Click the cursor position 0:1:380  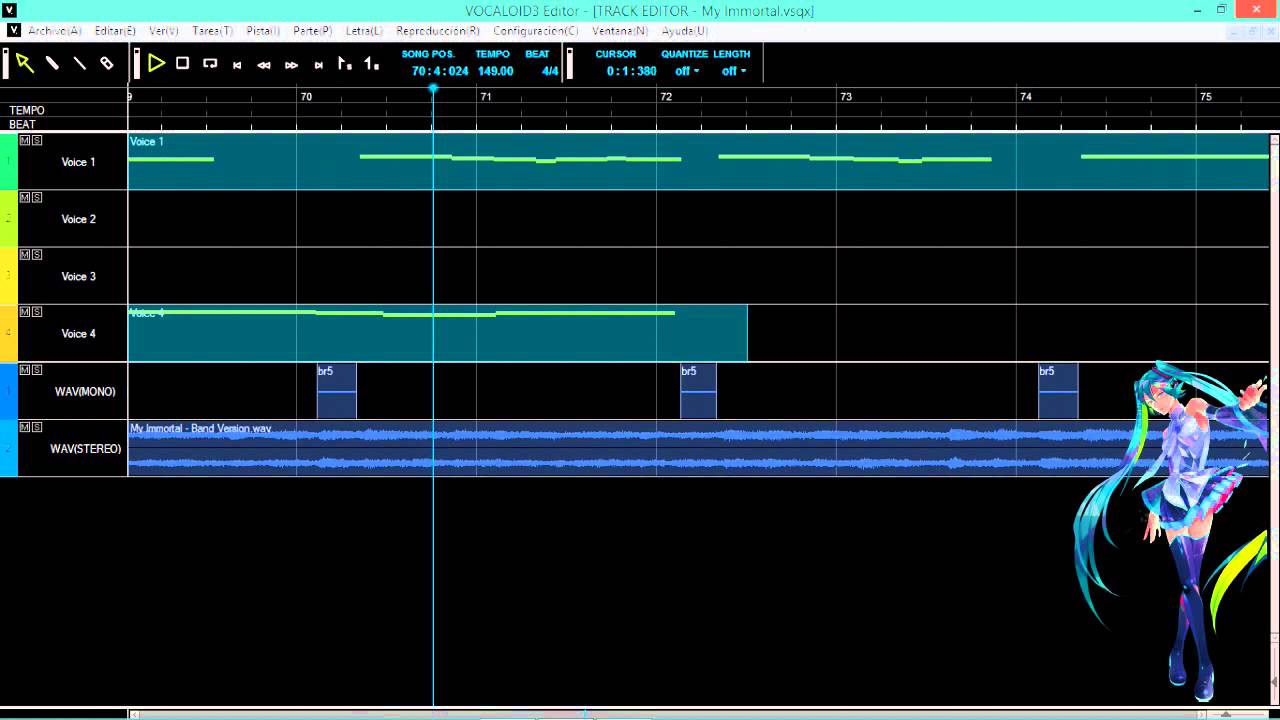(x=631, y=71)
